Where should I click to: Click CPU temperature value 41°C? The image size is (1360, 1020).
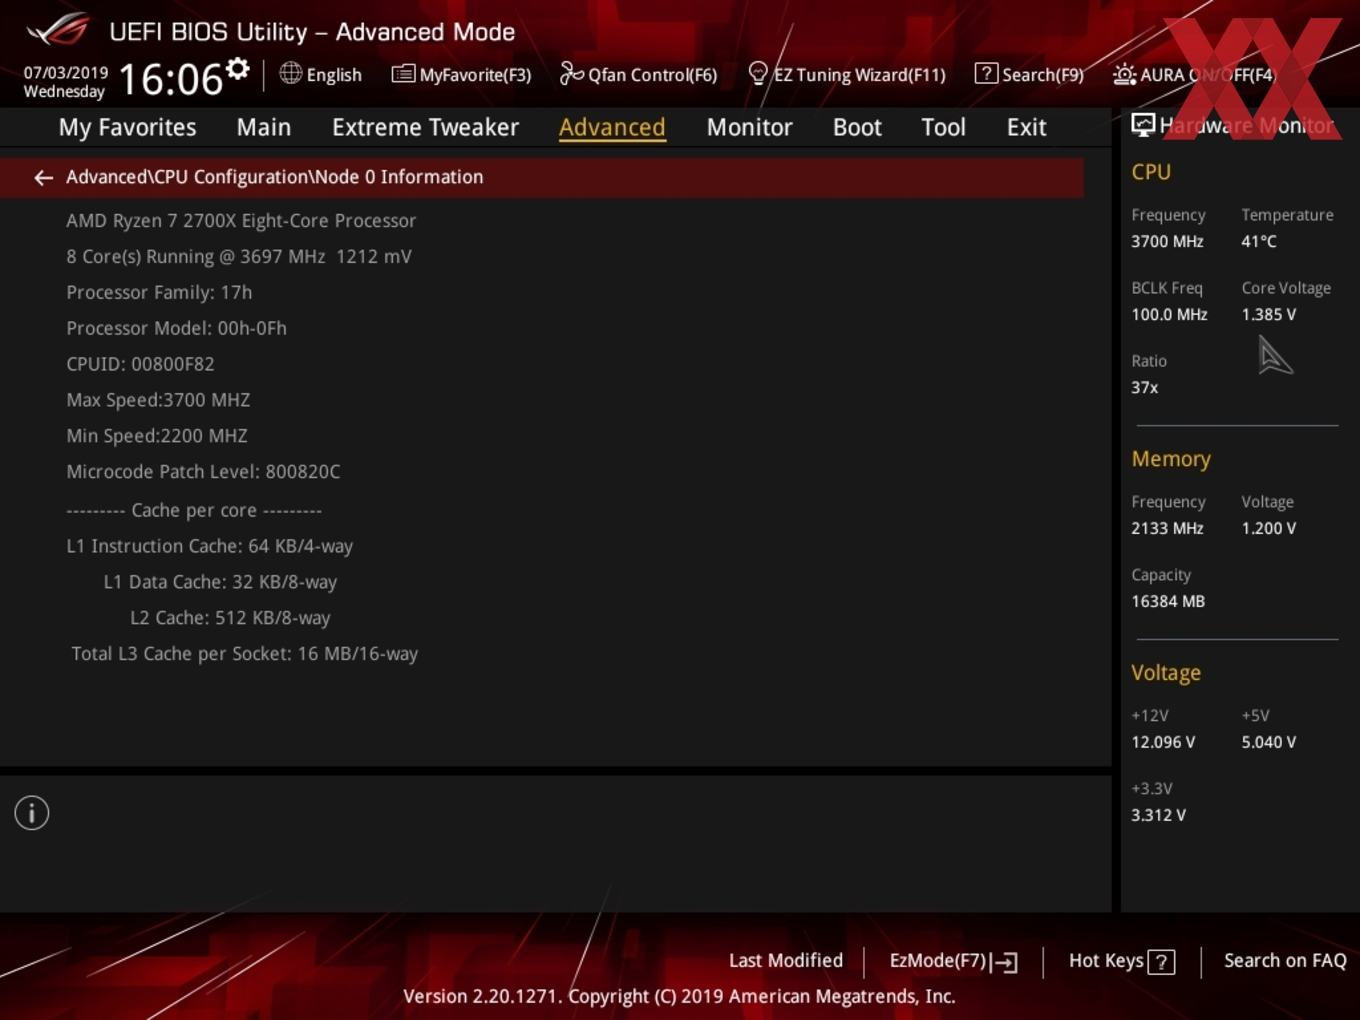pos(1259,241)
